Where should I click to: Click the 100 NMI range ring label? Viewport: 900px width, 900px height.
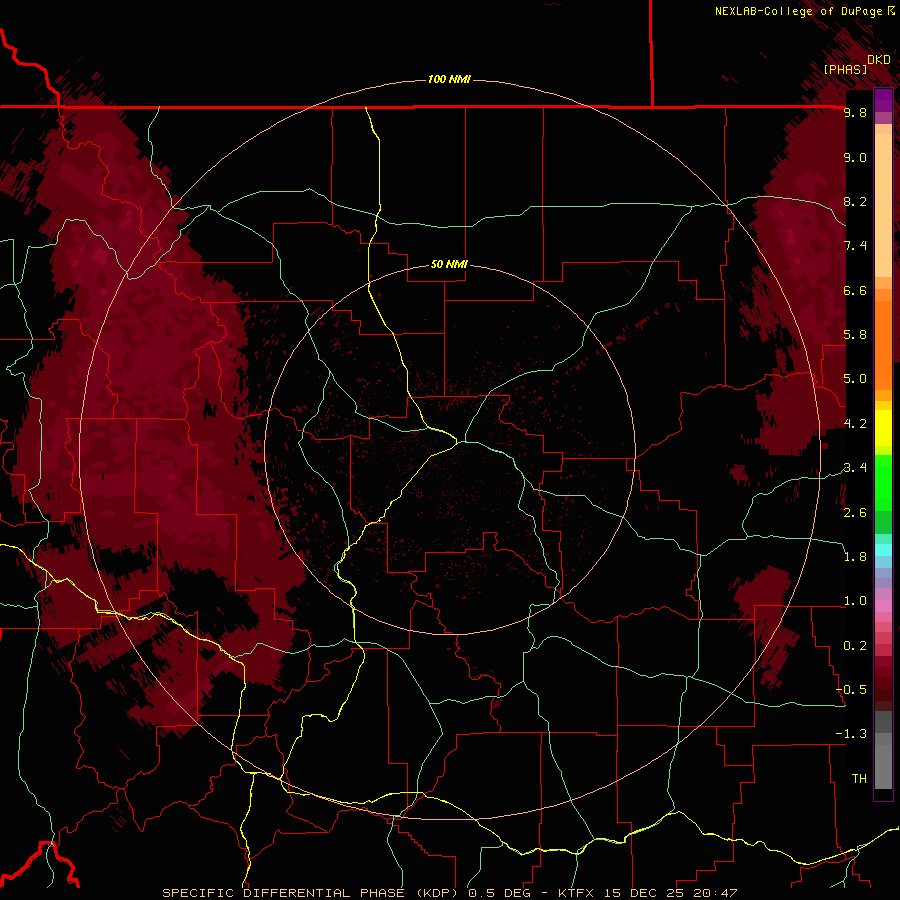coord(449,79)
